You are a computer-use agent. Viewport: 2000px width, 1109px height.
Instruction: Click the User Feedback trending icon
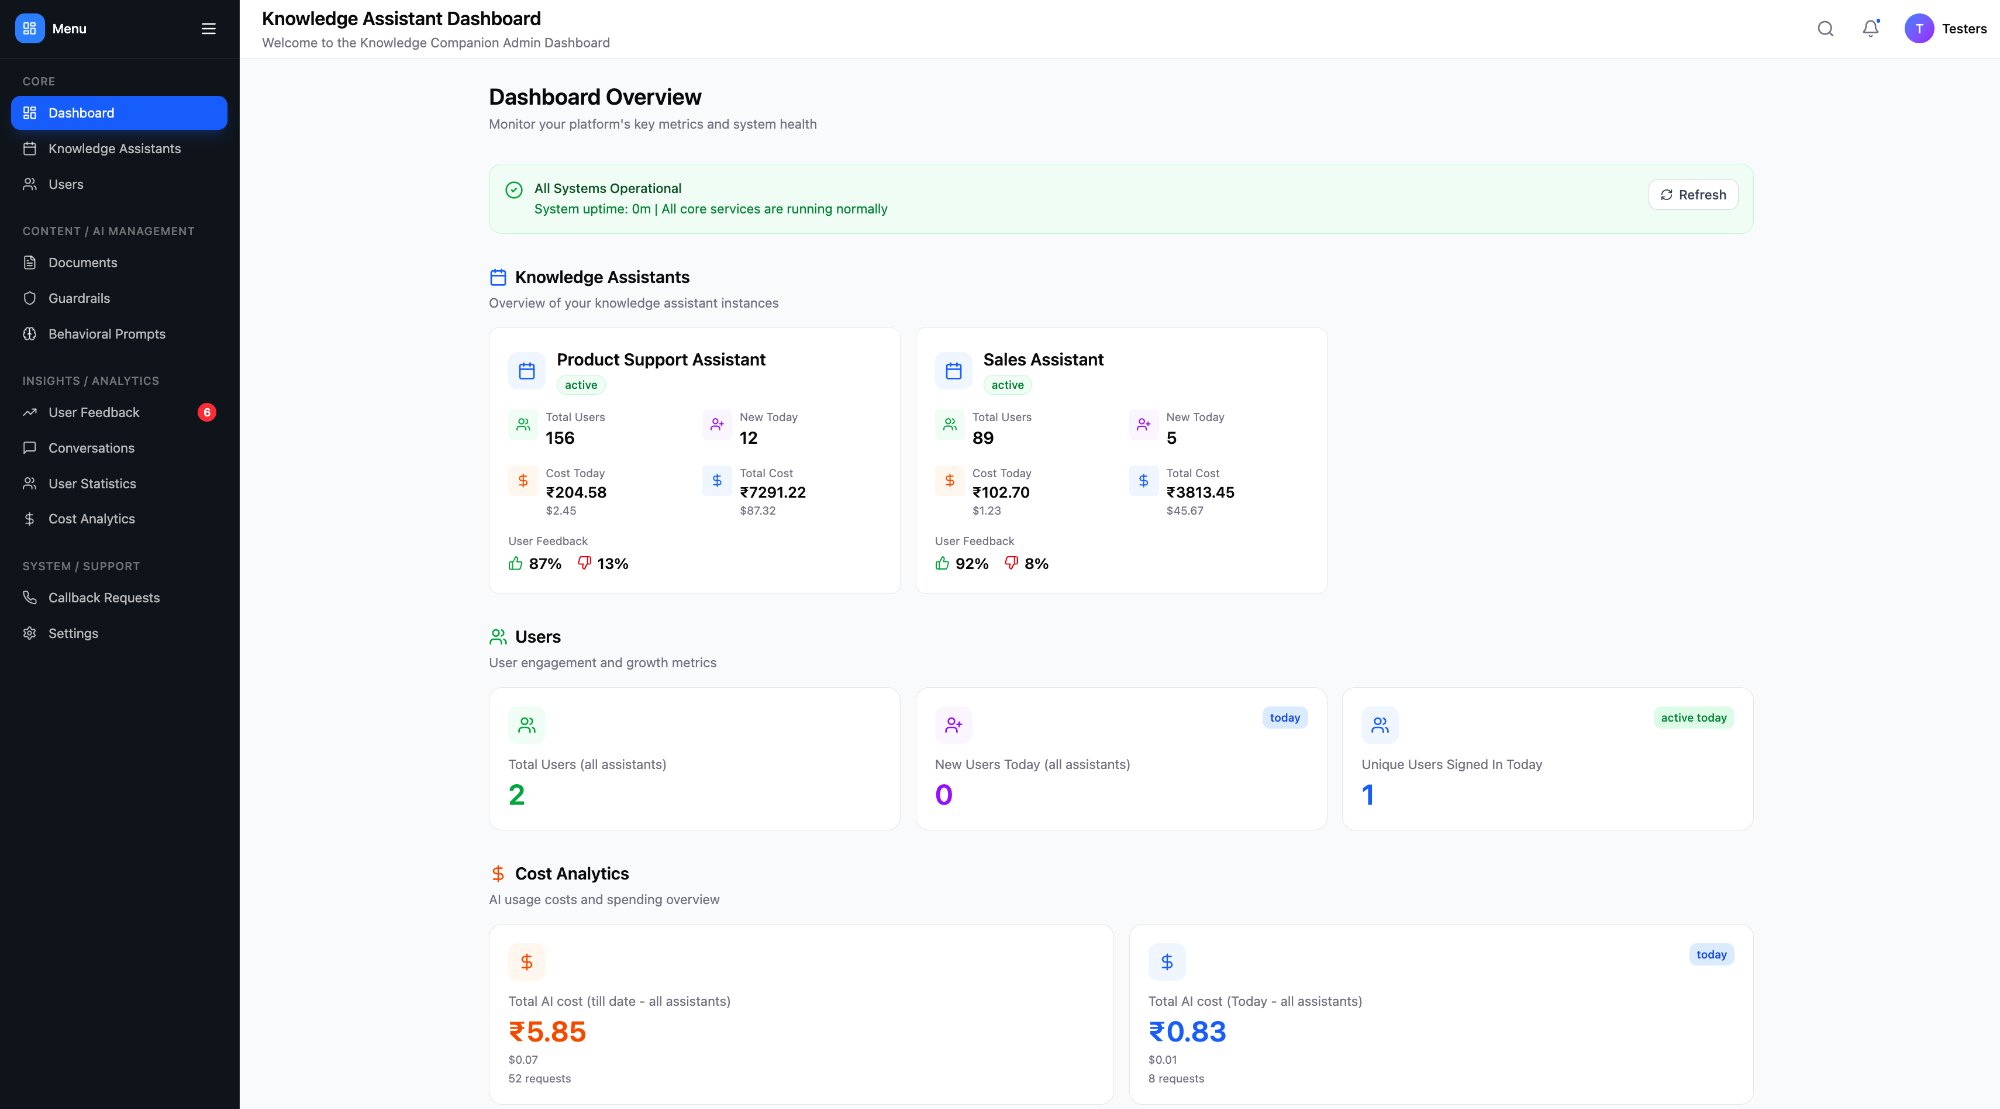click(x=29, y=412)
